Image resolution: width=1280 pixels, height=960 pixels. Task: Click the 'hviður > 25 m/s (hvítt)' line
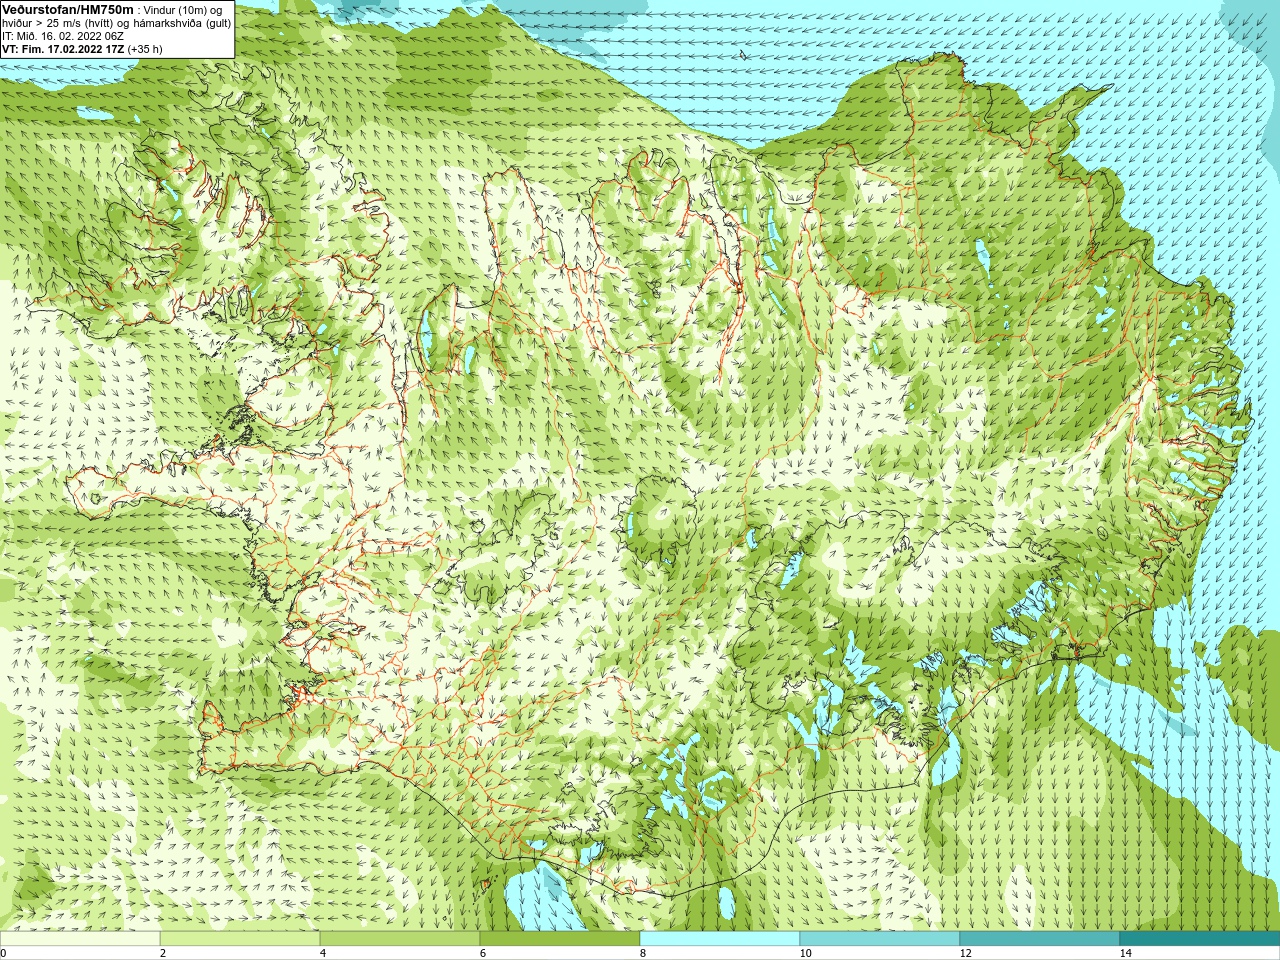click(60, 23)
